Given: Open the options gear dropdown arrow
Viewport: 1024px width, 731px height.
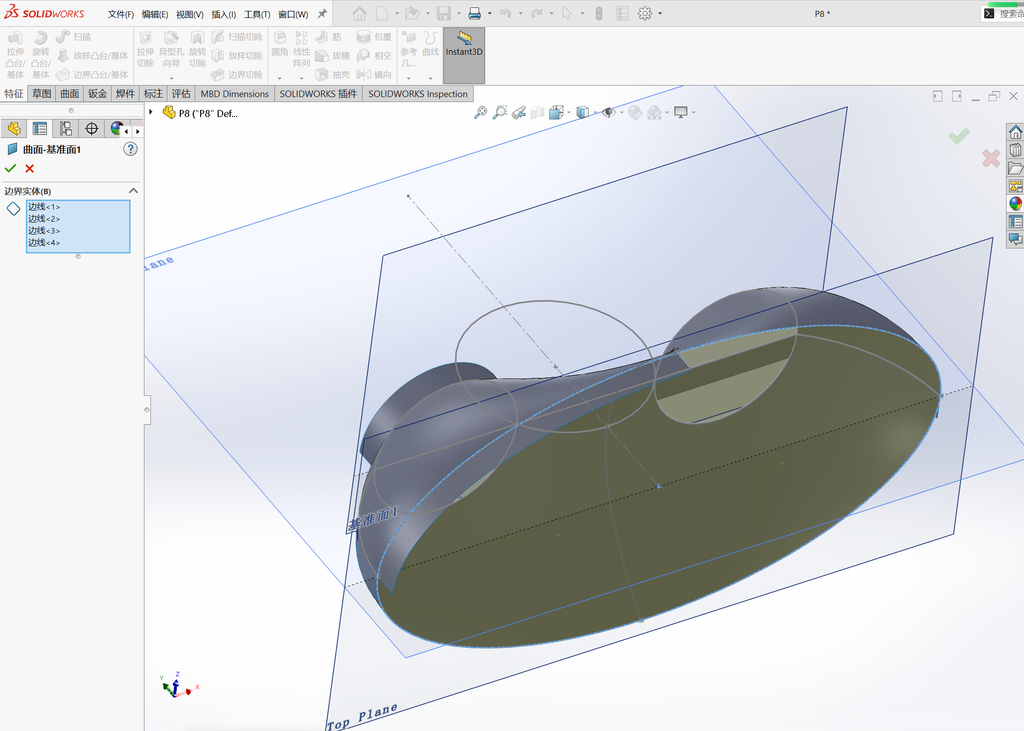Looking at the screenshot, I should (660, 13).
